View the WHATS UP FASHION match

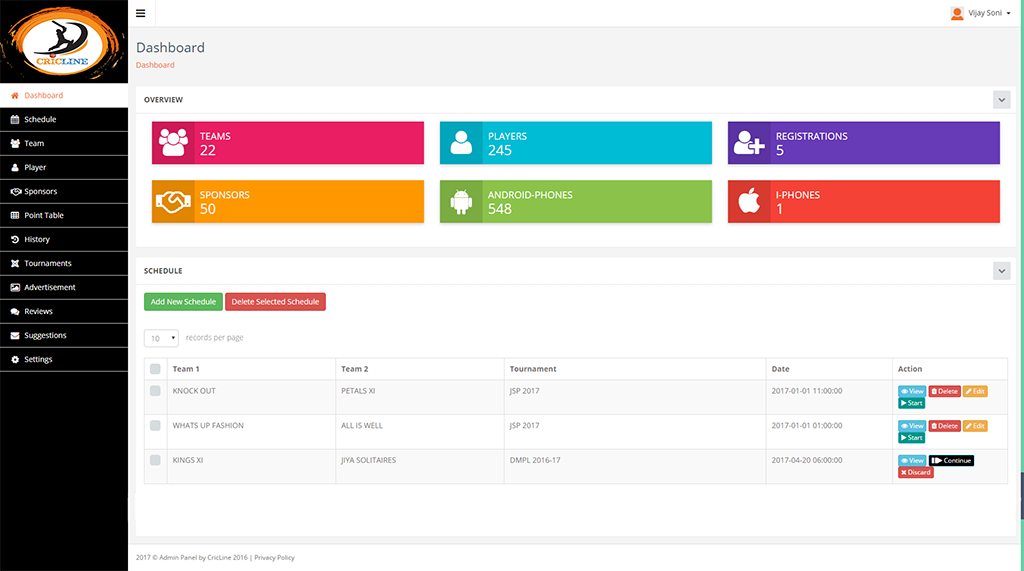click(912, 426)
